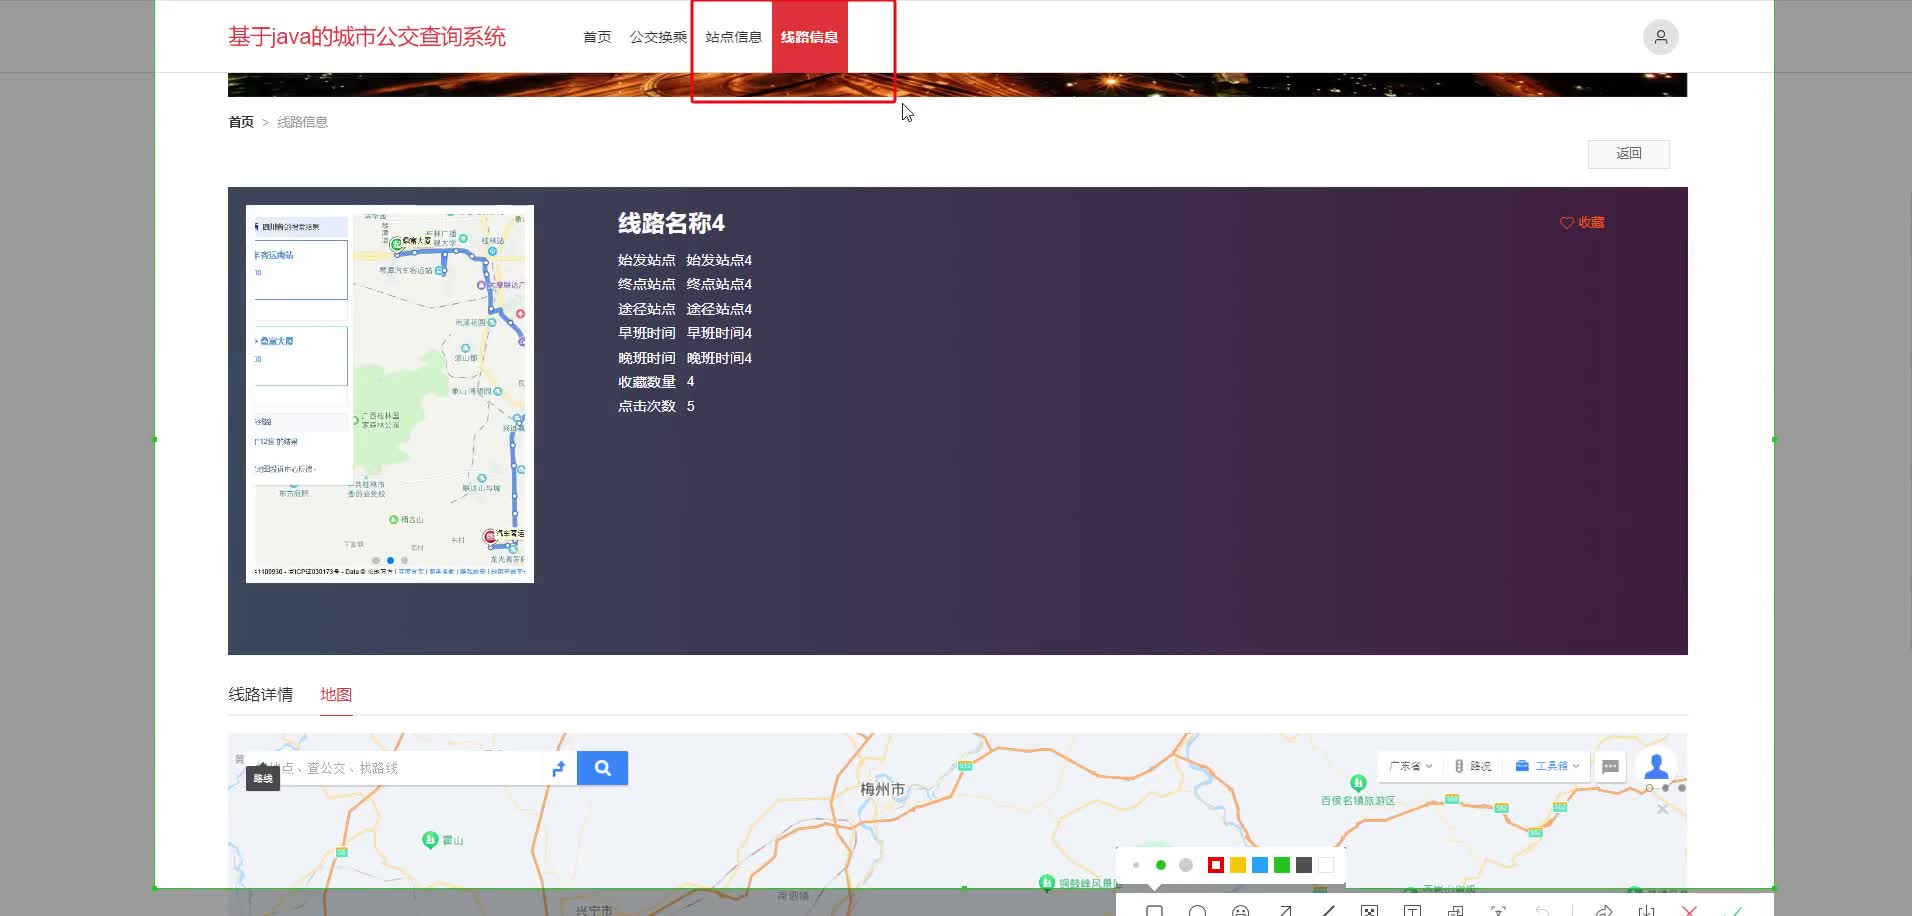Expand the 广东省 province dropdown
1912x916 pixels.
tap(1408, 766)
